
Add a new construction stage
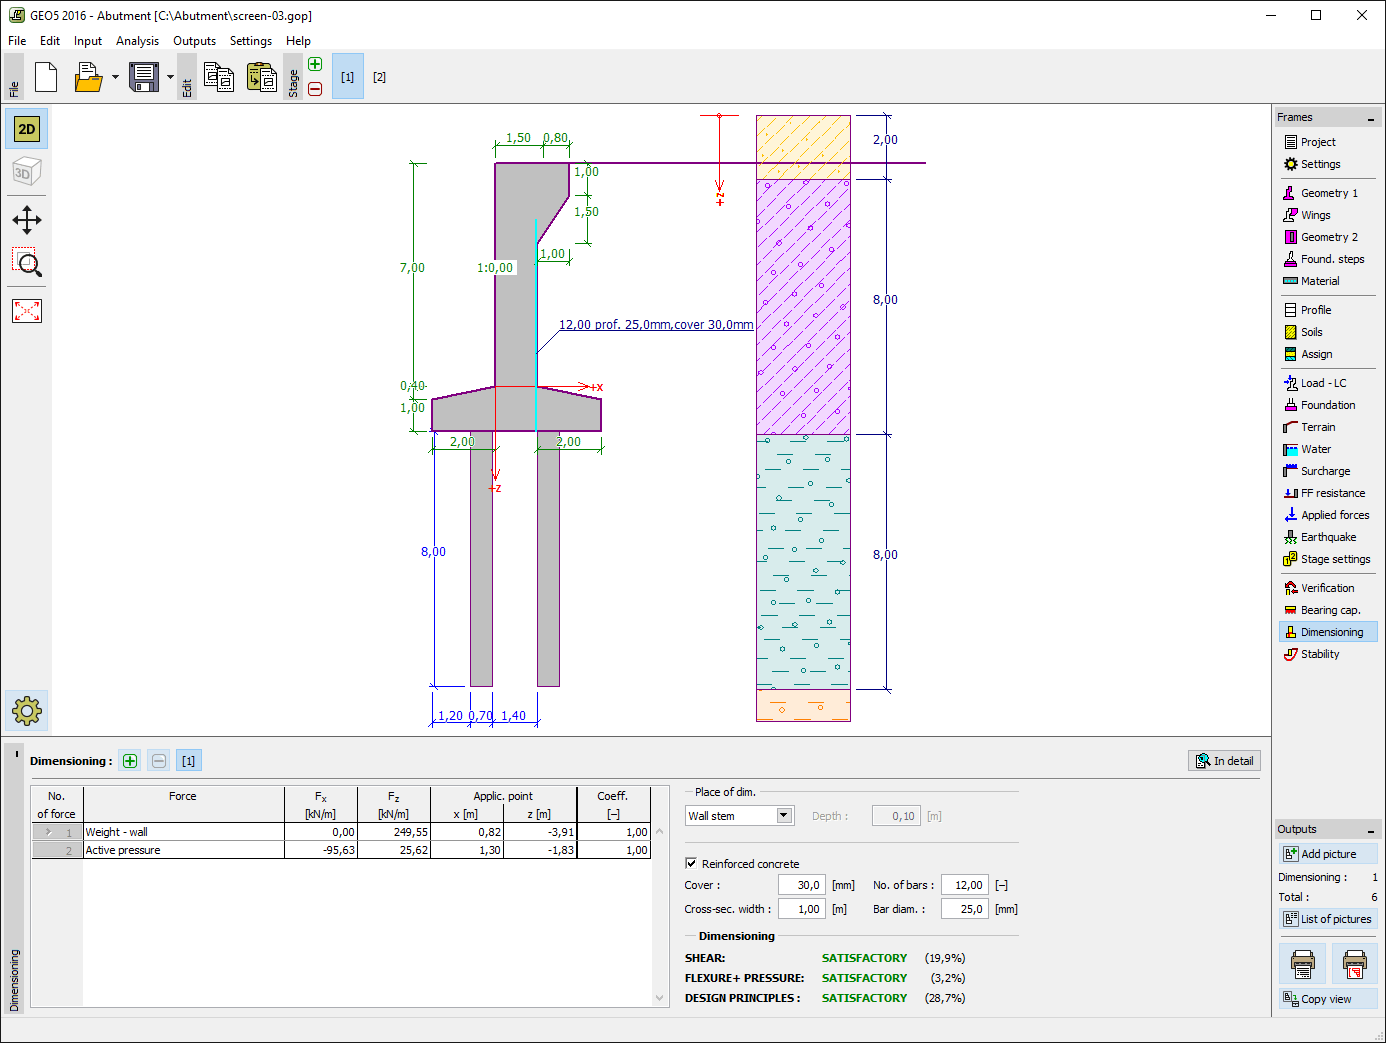pyautogui.click(x=315, y=64)
